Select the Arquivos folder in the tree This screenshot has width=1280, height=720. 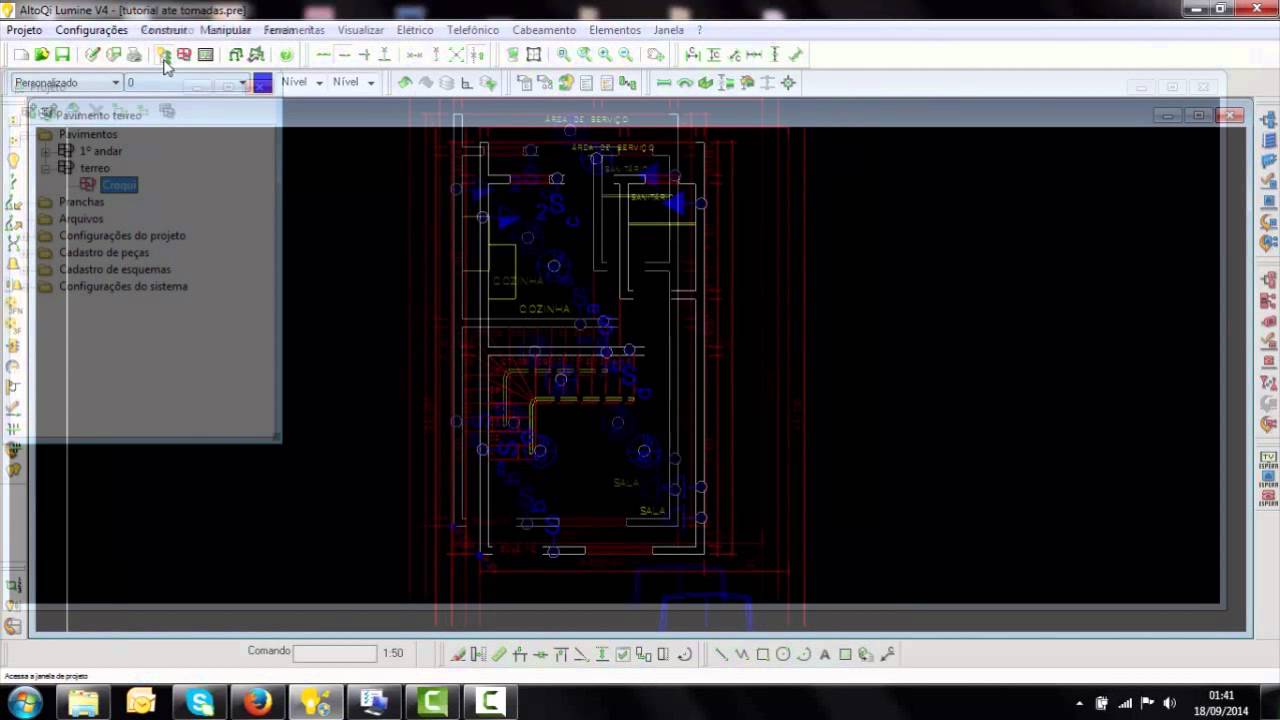pyautogui.click(x=81, y=219)
